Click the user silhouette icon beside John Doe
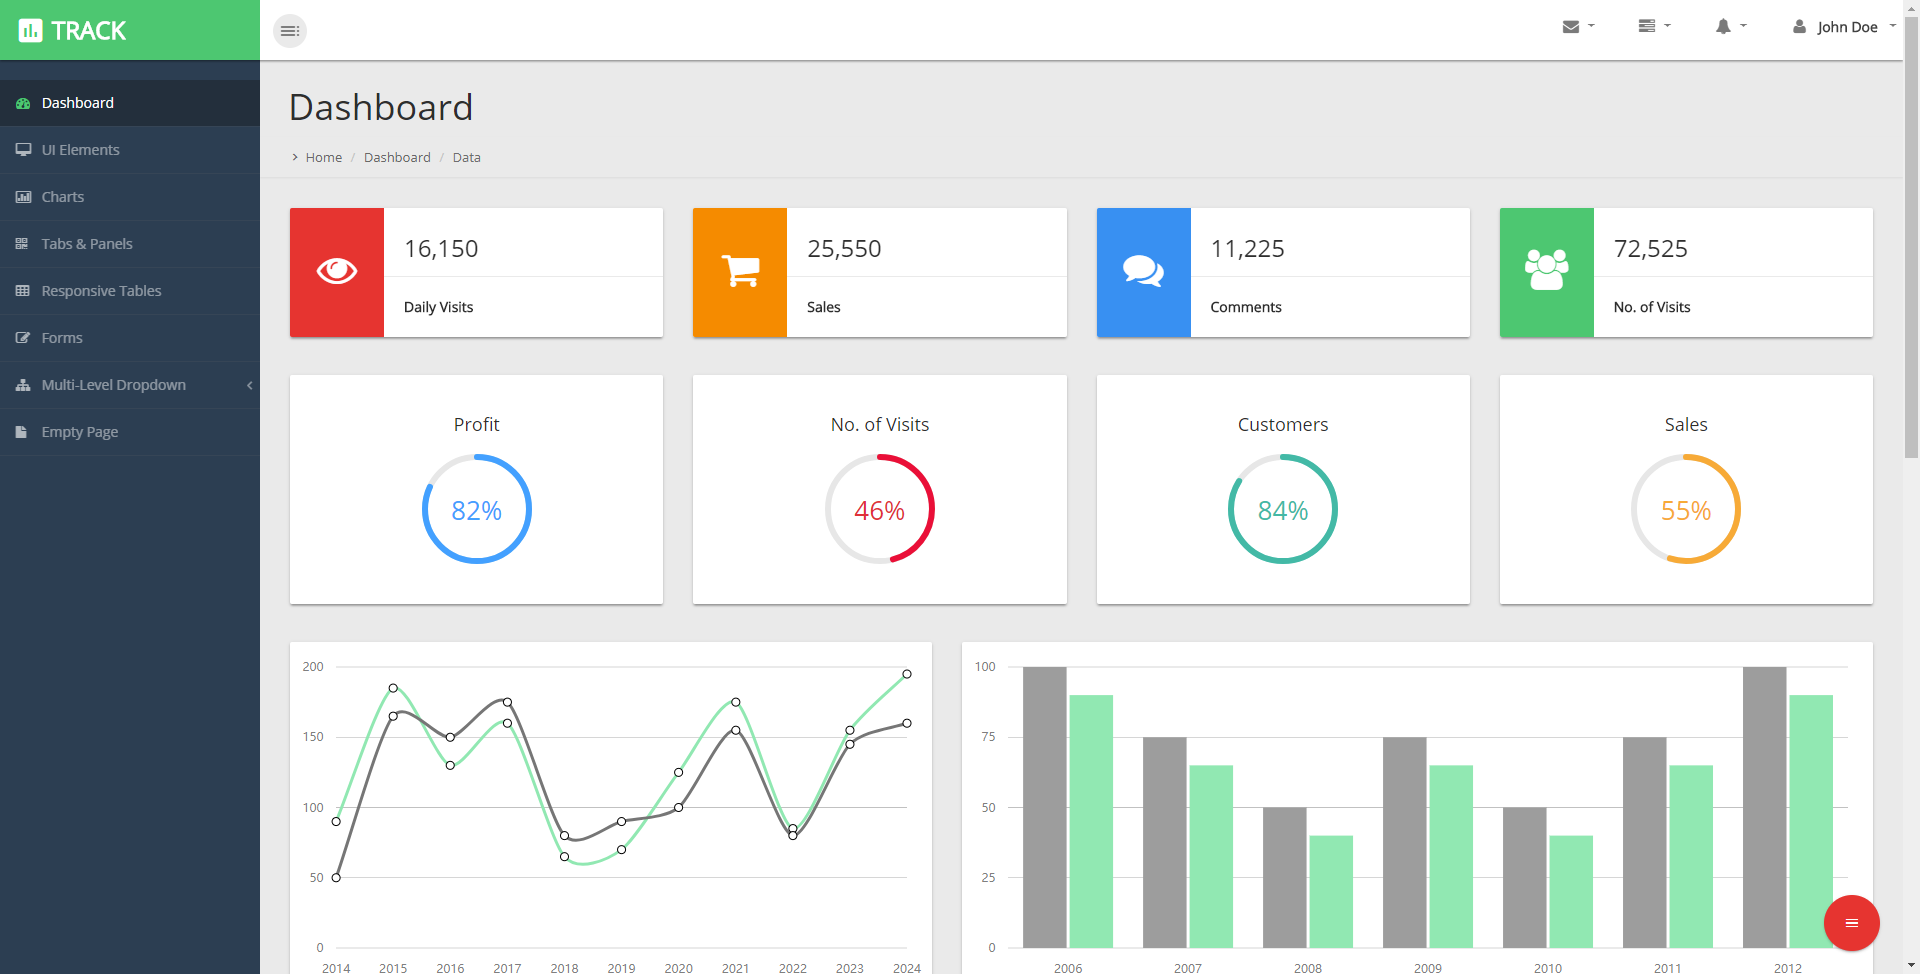 click(1799, 27)
